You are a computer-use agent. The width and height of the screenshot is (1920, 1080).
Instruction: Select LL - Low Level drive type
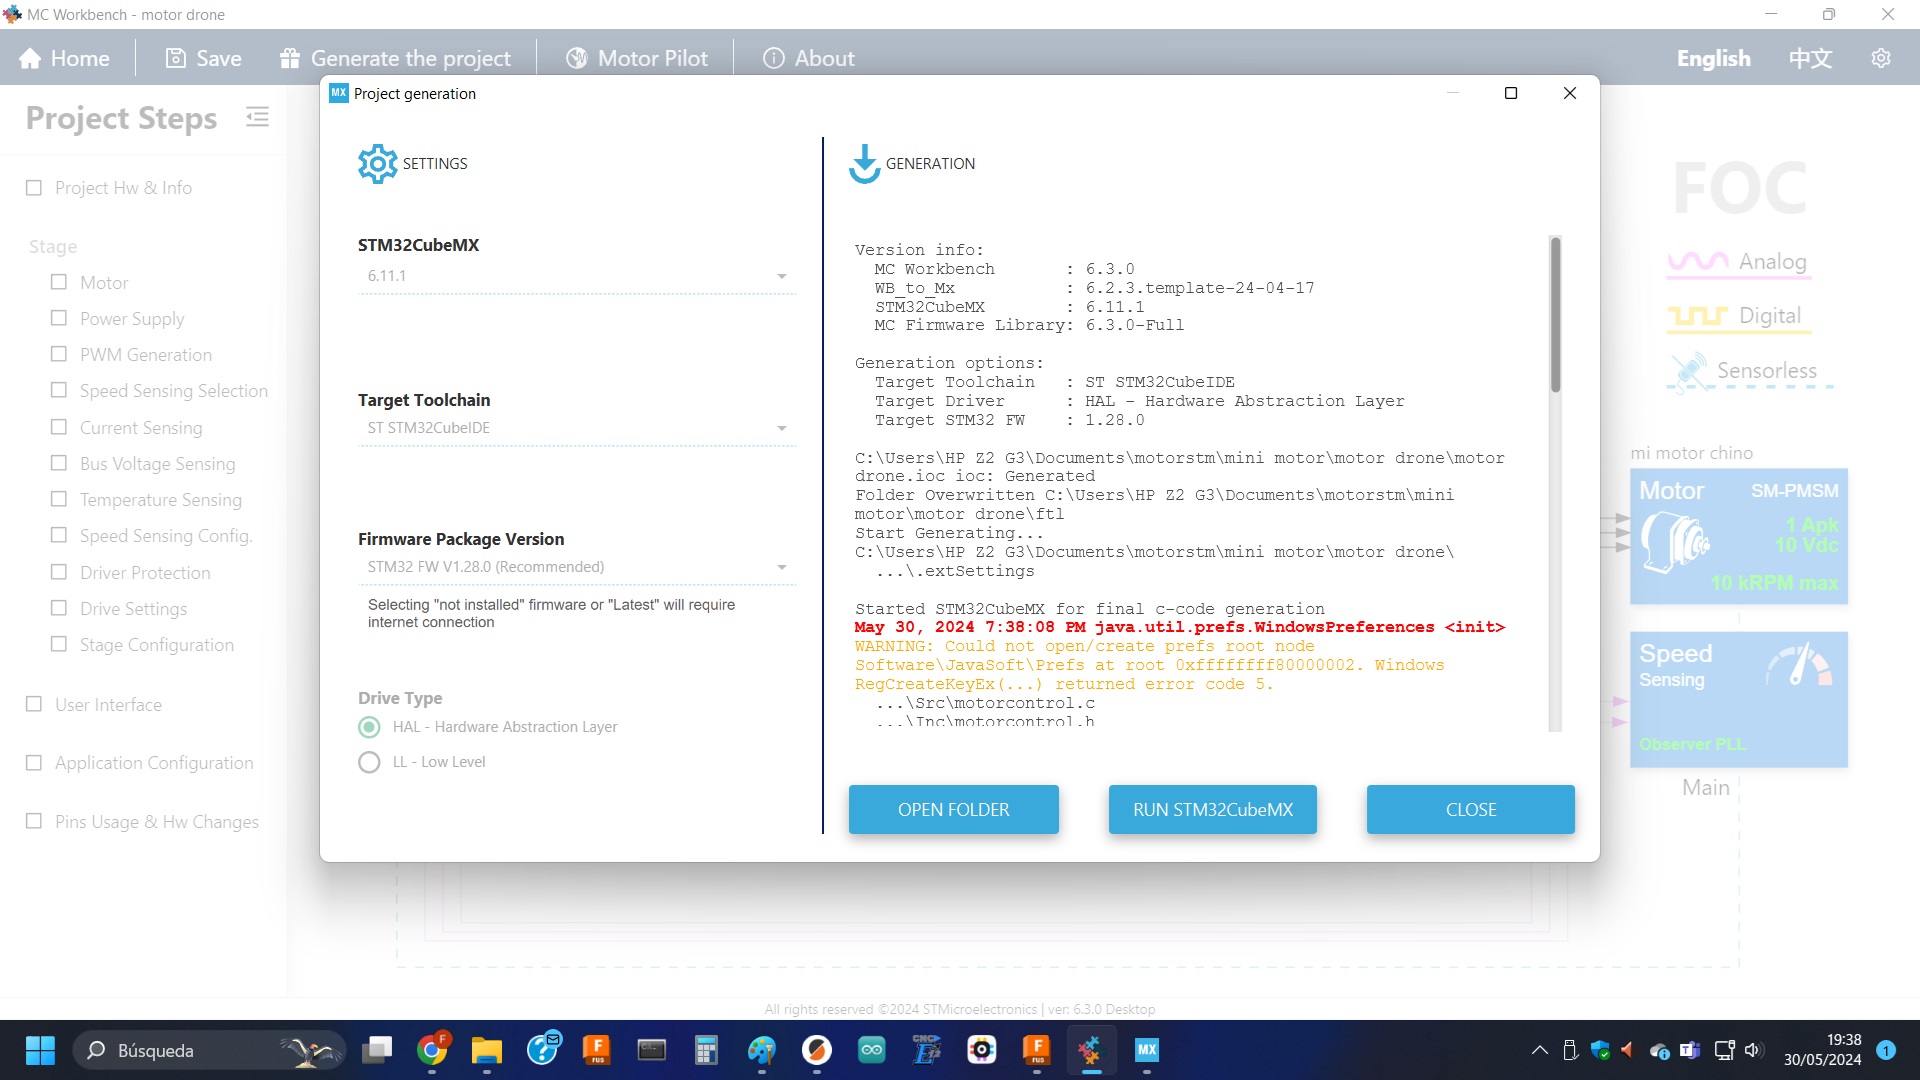click(369, 762)
